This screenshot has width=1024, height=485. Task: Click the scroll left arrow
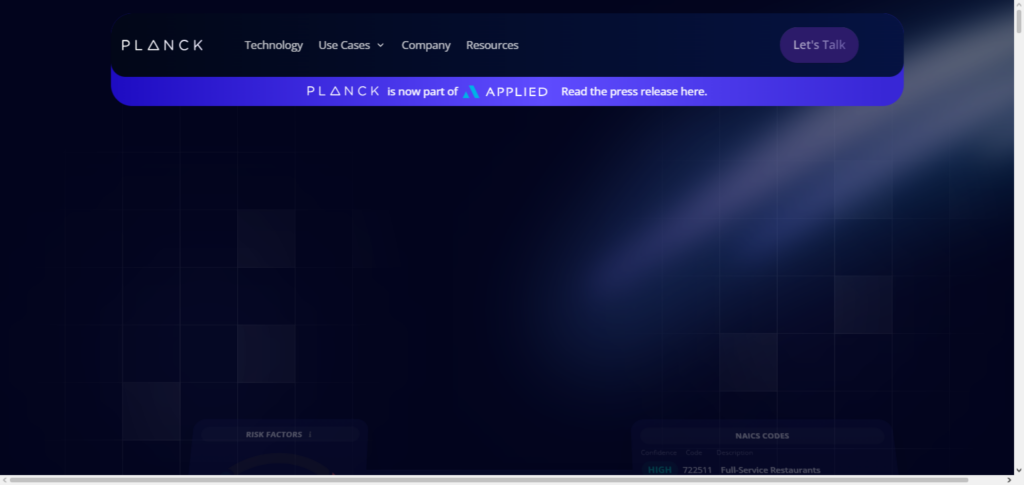coord(5,480)
